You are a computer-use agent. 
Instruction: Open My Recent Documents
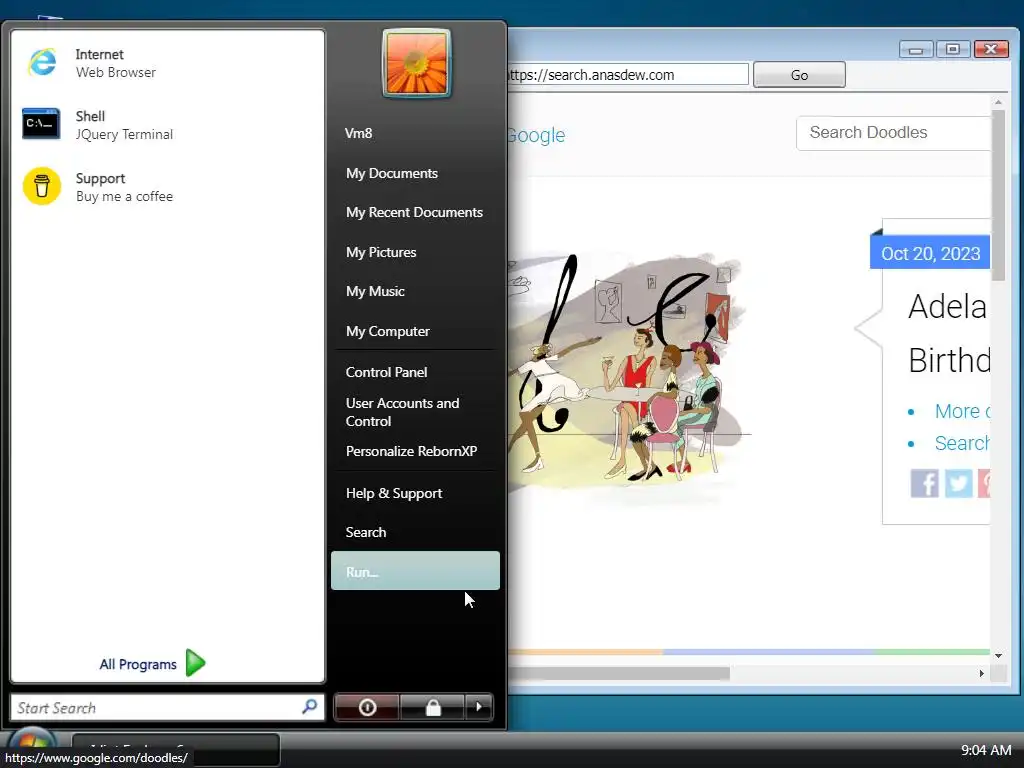pos(414,212)
